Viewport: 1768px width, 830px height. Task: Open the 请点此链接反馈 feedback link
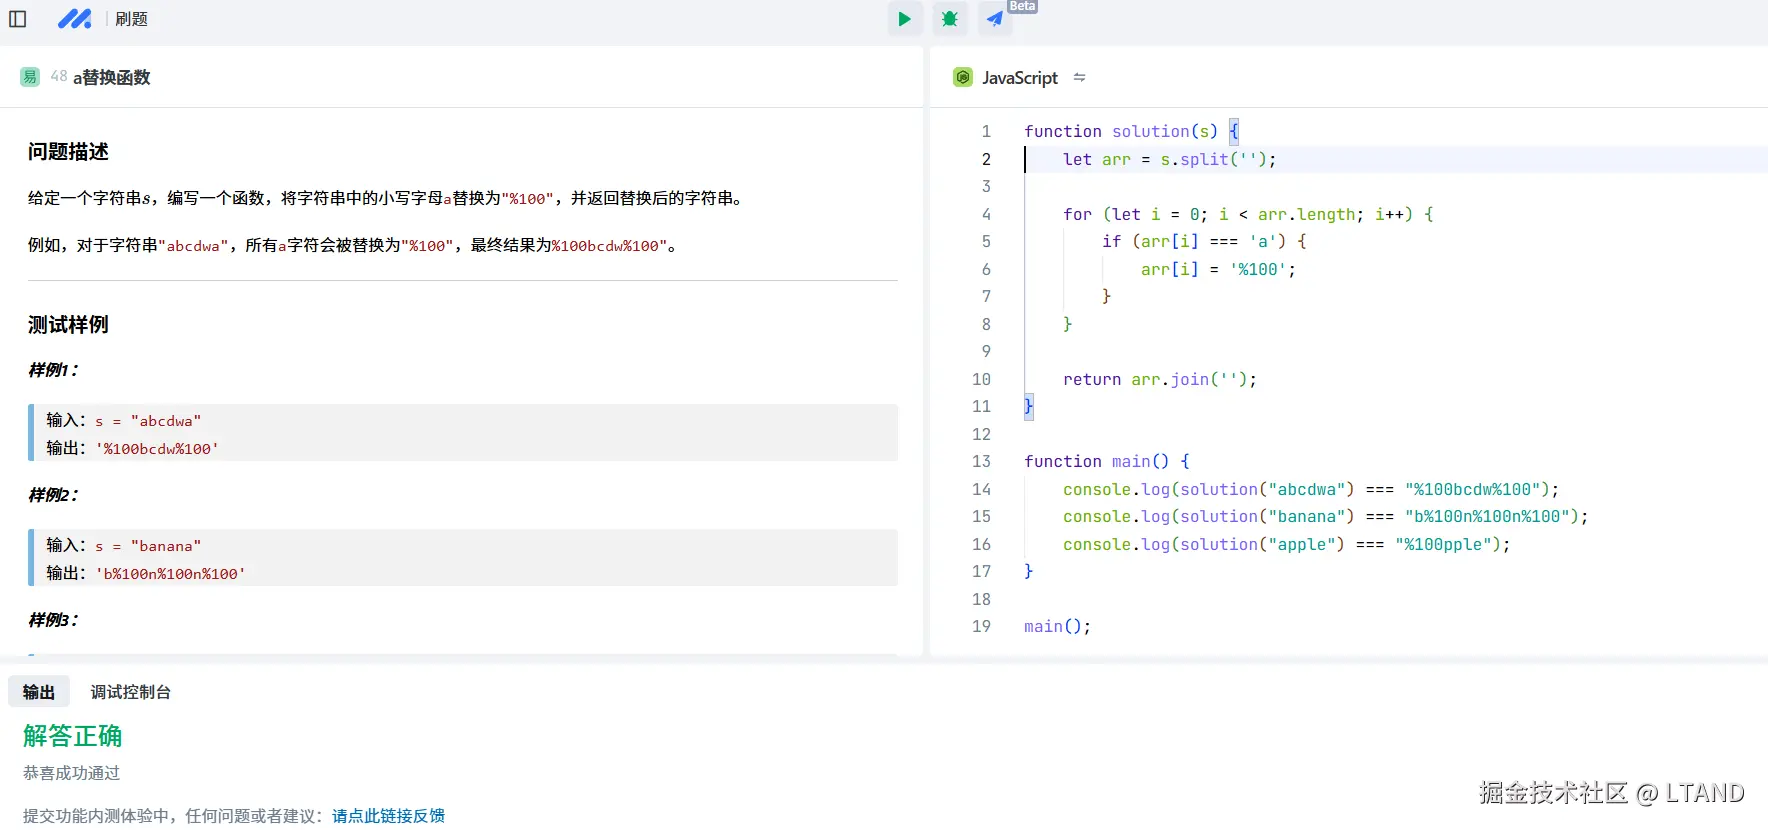point(388,816)
